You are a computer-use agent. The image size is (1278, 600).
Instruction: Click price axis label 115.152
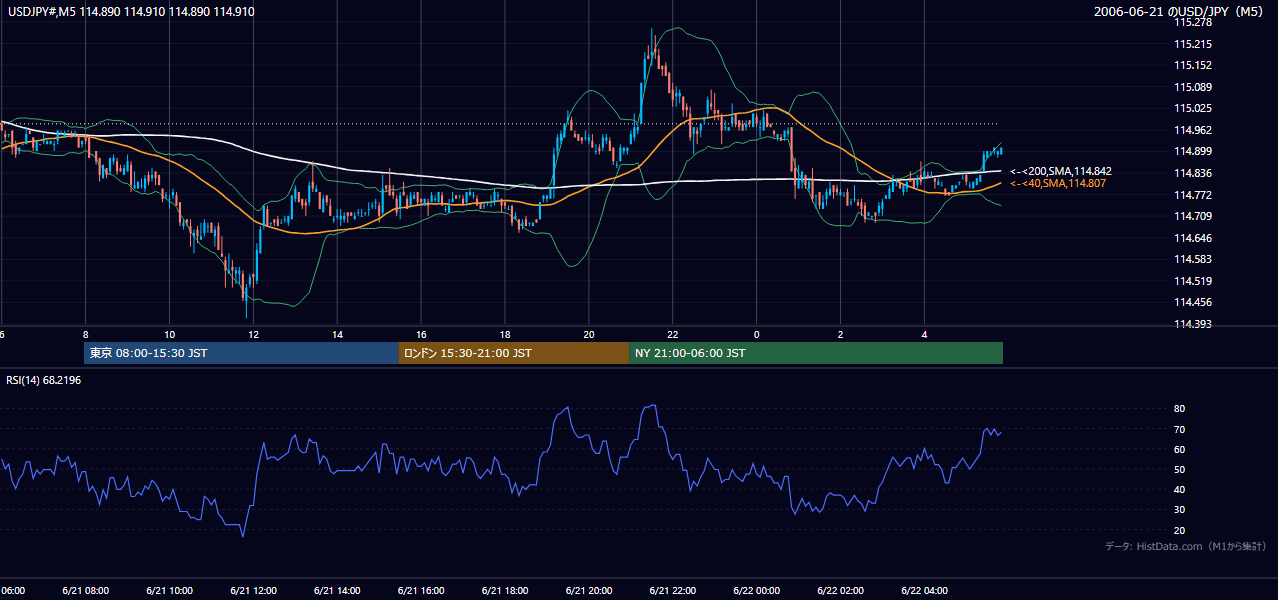coord(1193,65)
